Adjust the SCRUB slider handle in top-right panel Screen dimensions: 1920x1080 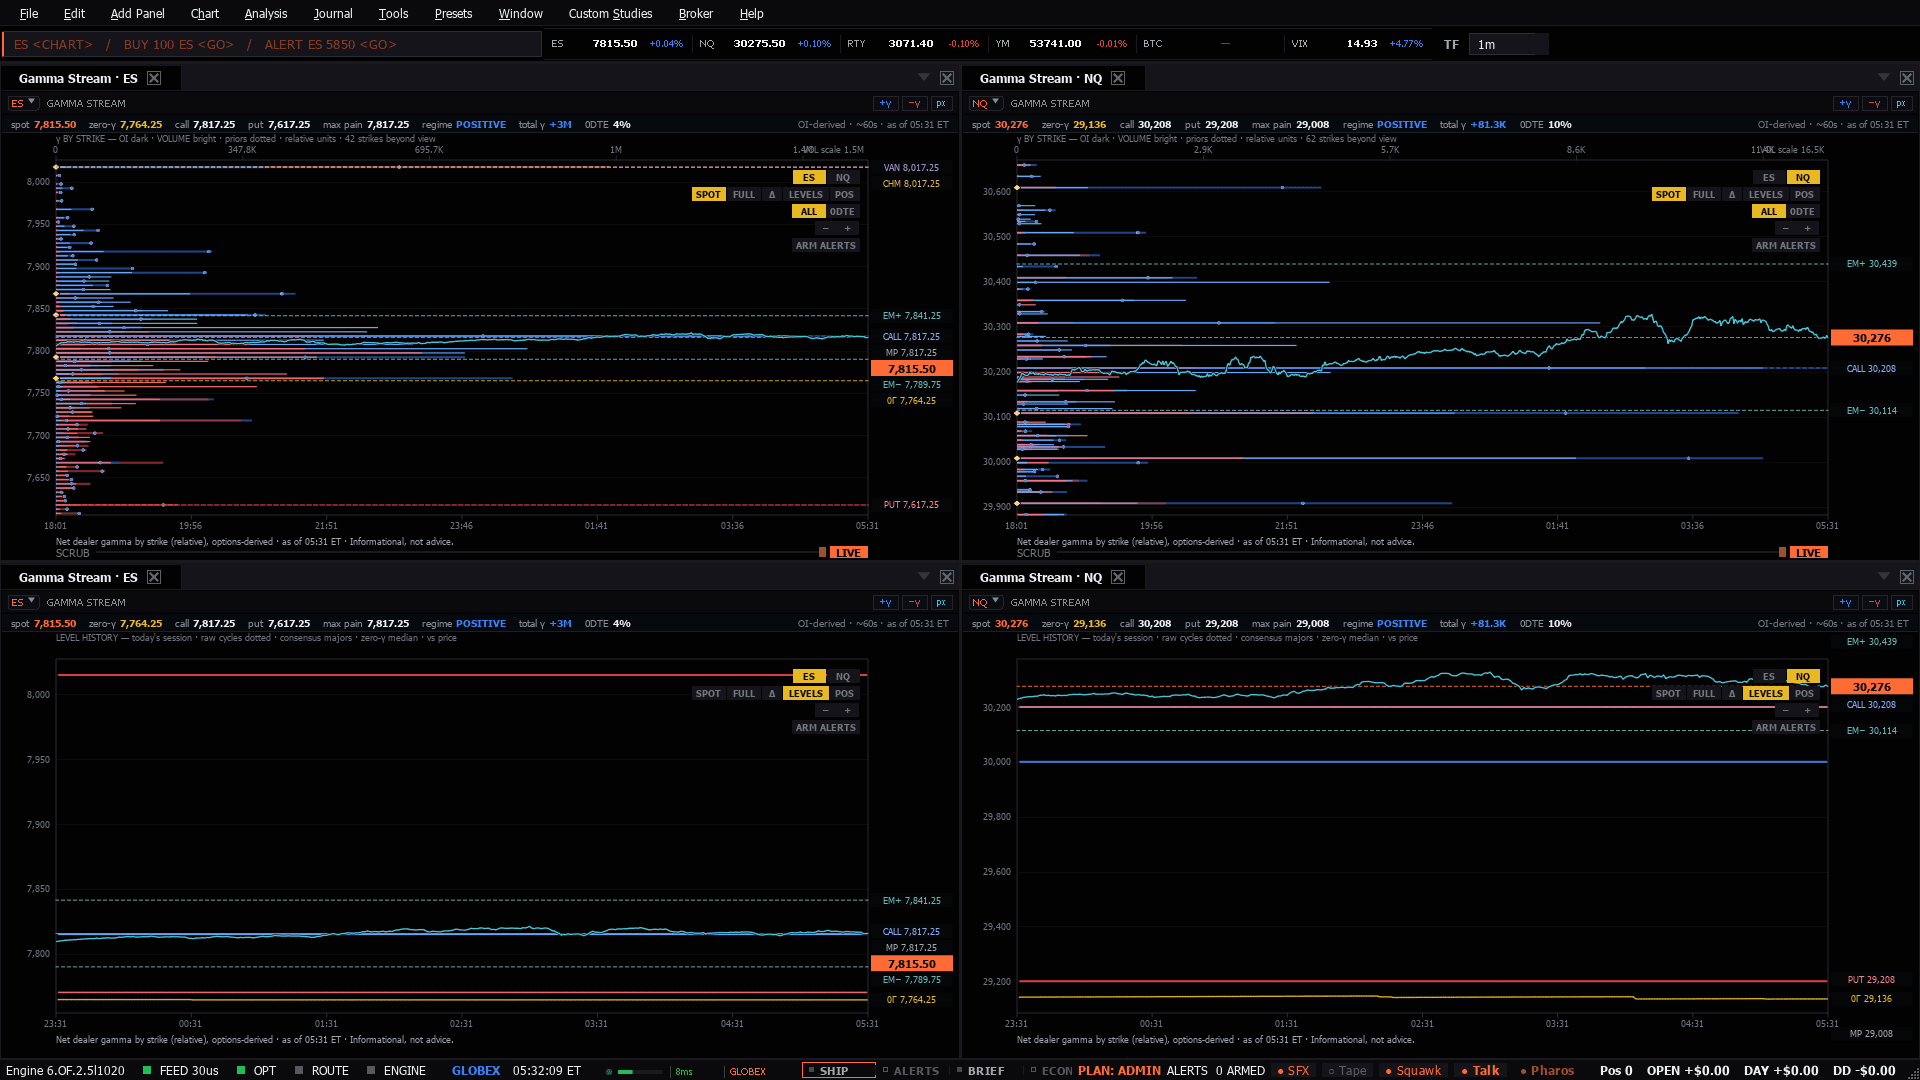pos(1783,553)
